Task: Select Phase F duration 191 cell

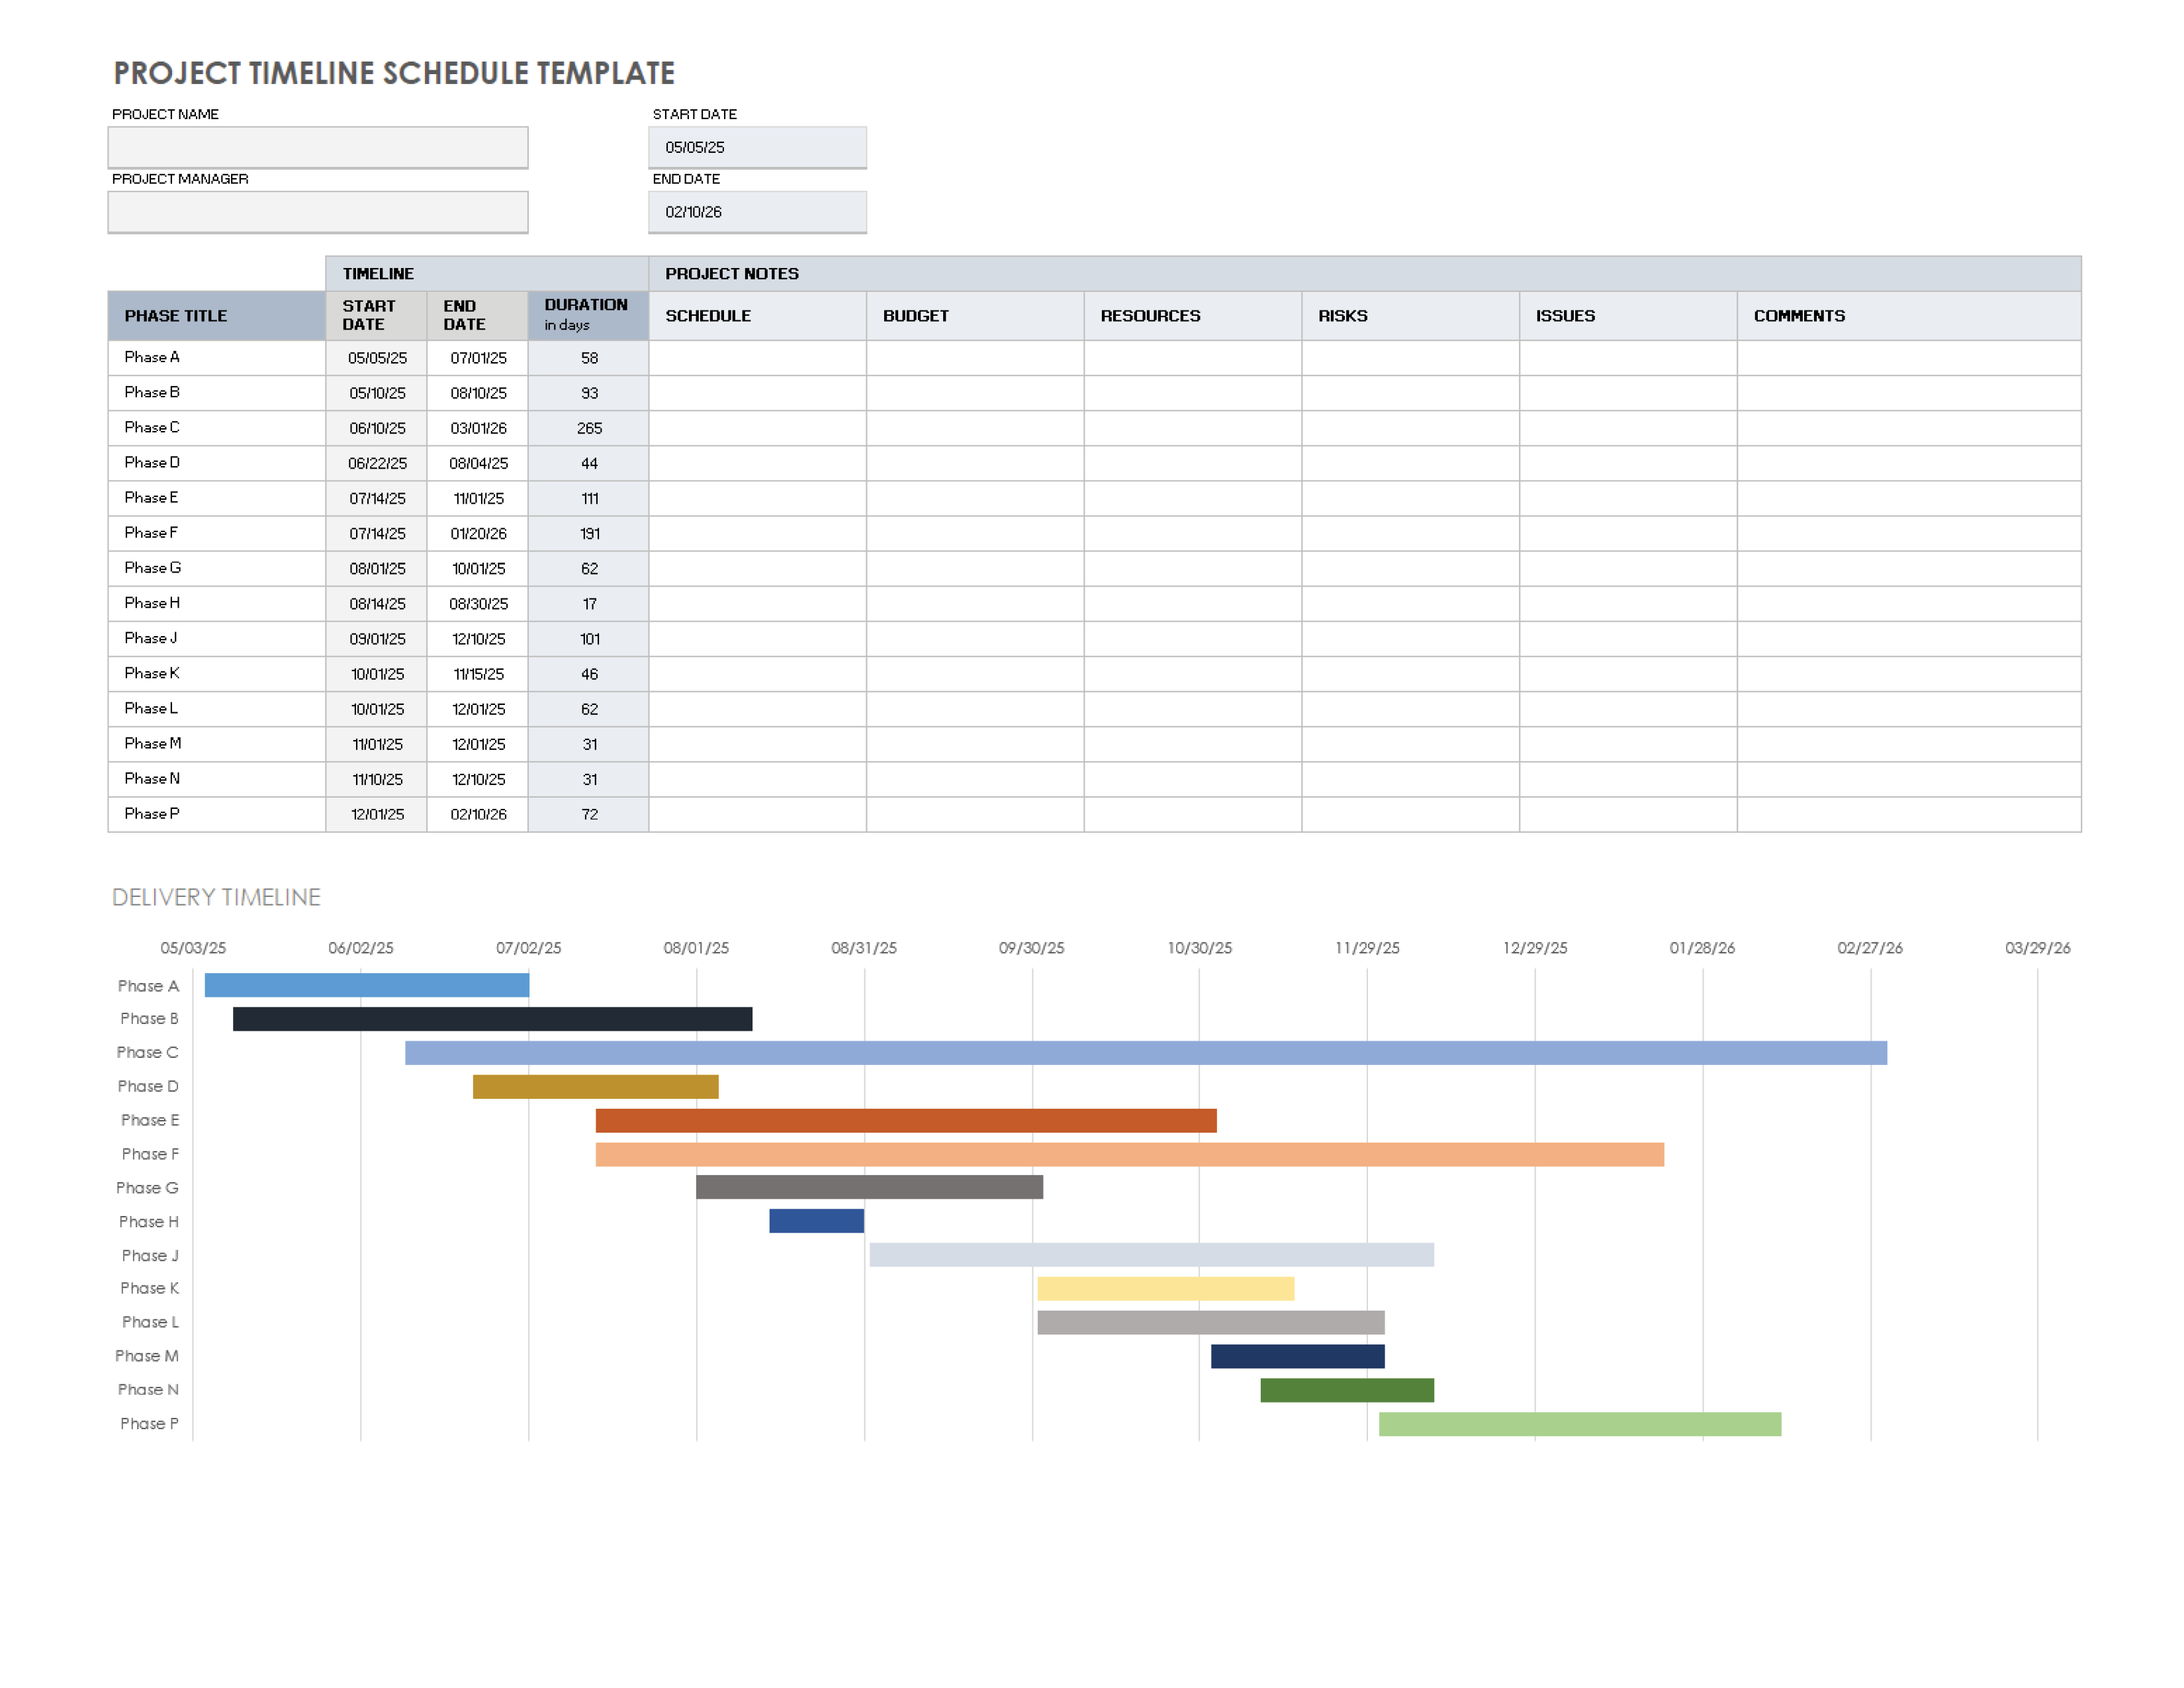Action: click(x=588, y=534)
